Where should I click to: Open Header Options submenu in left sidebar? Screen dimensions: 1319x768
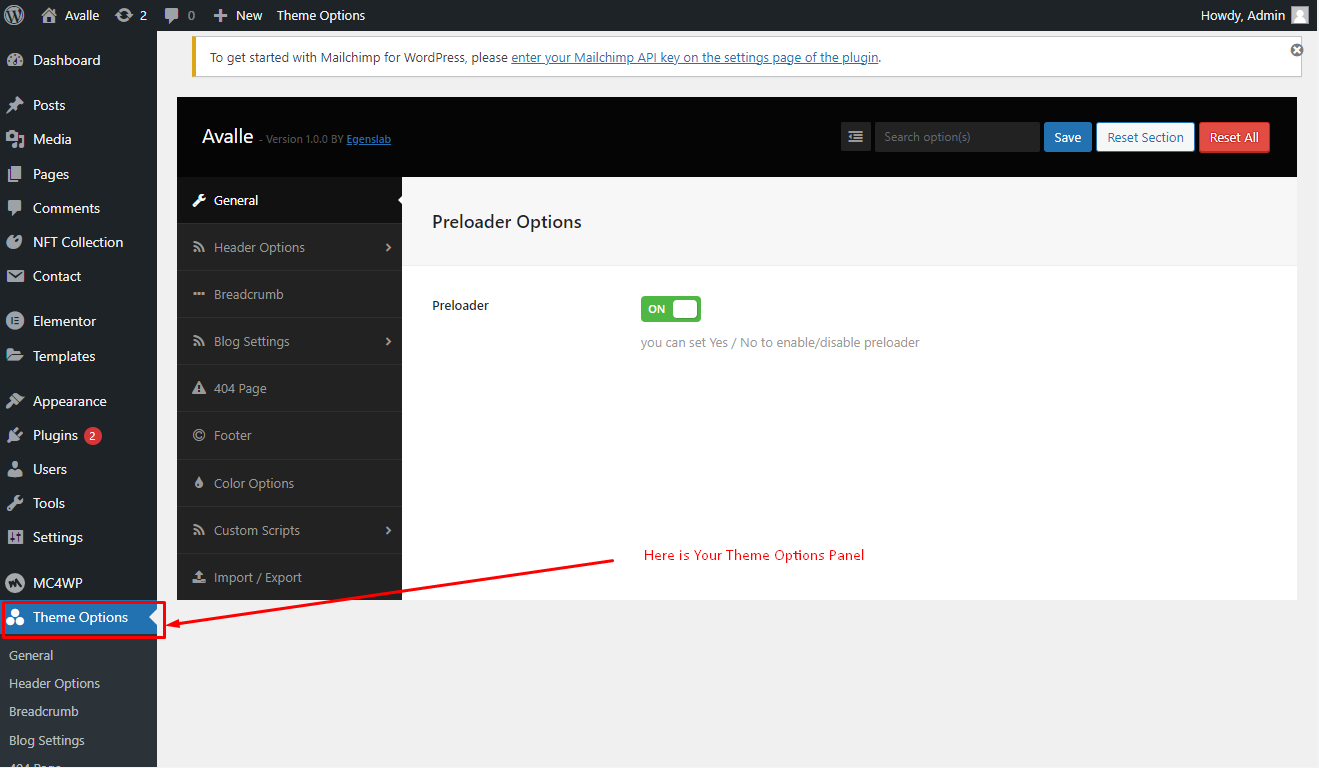pyautogui.click(x=54, y=683)
